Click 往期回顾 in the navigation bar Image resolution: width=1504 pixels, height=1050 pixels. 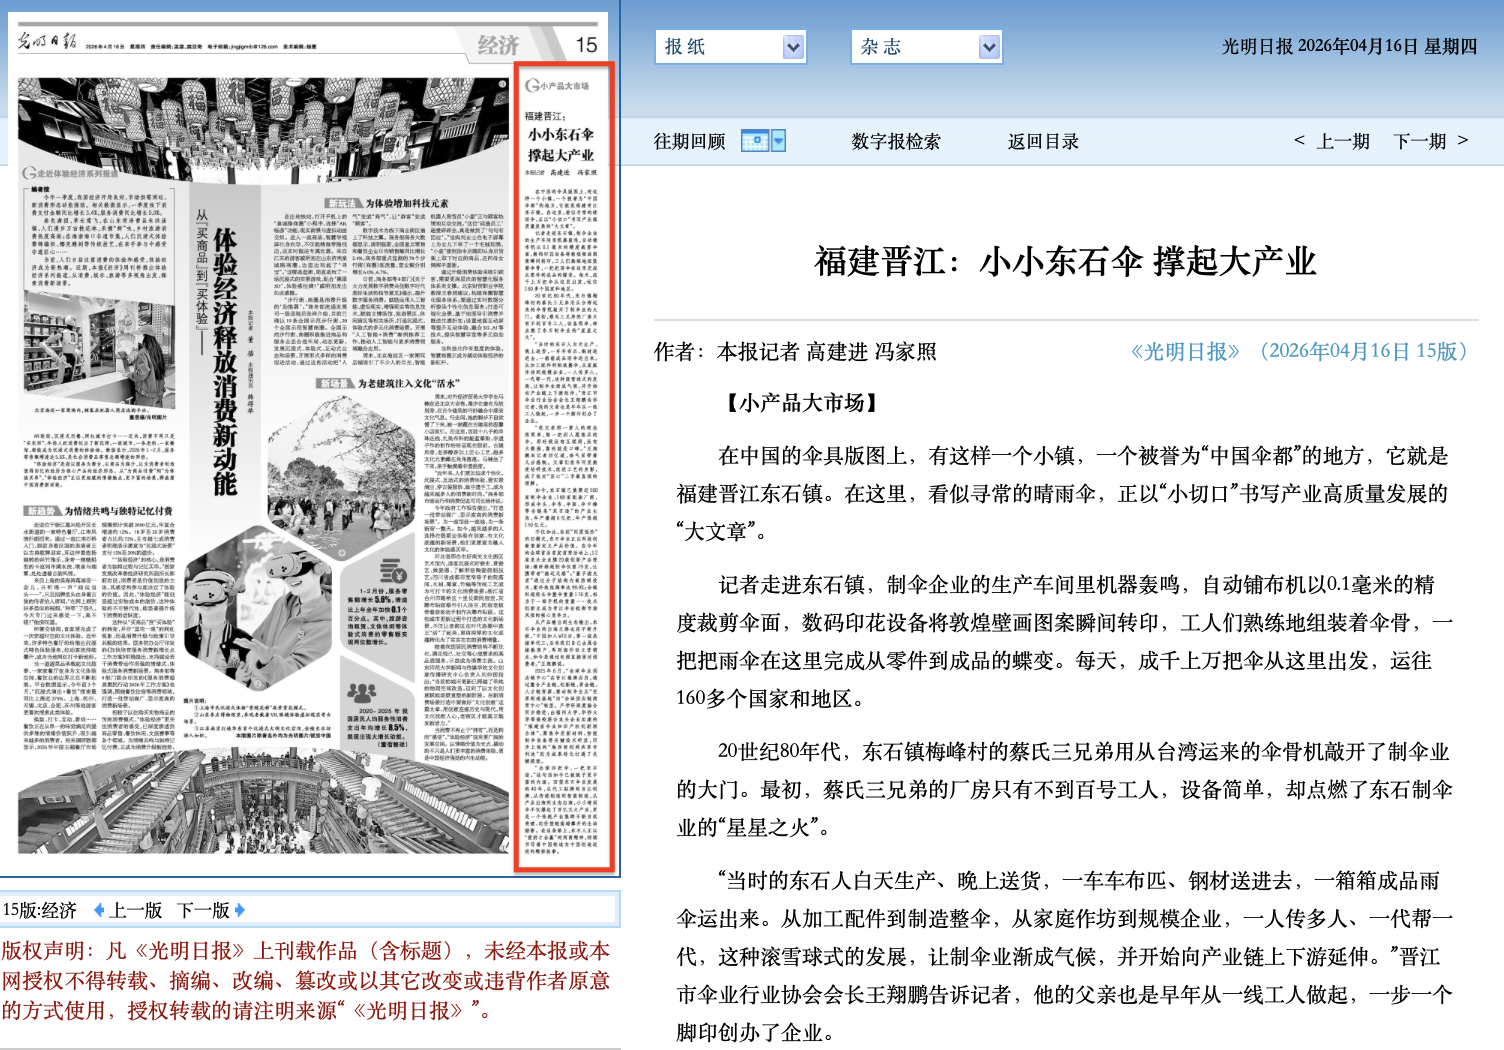(689, 141)
